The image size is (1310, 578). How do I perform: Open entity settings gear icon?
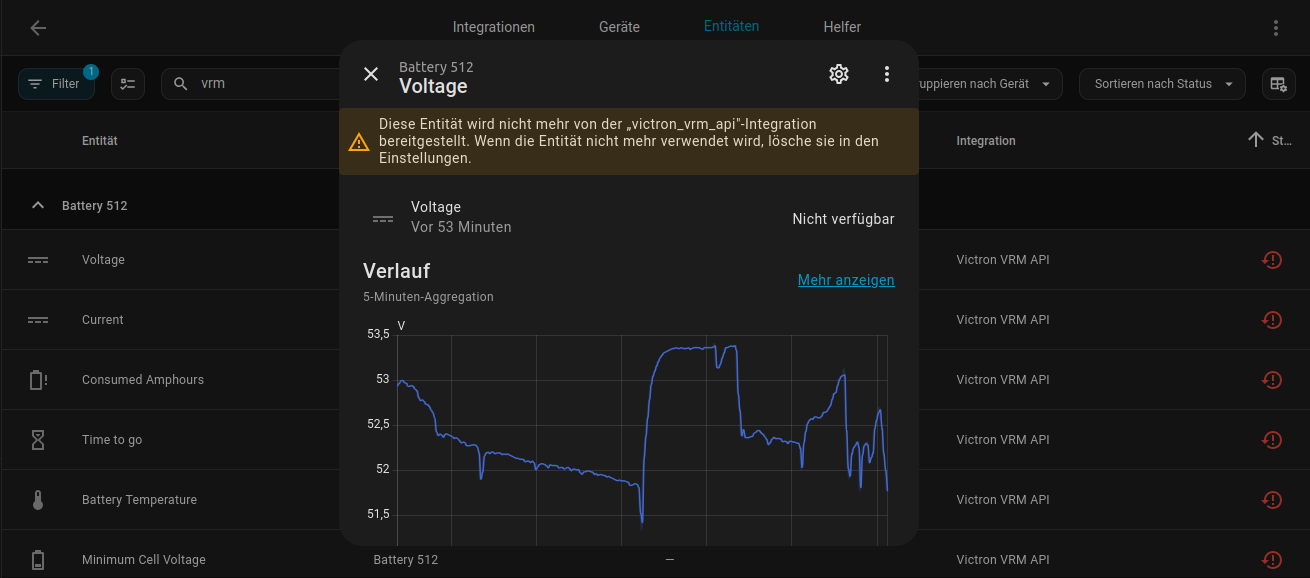point(839,74)
